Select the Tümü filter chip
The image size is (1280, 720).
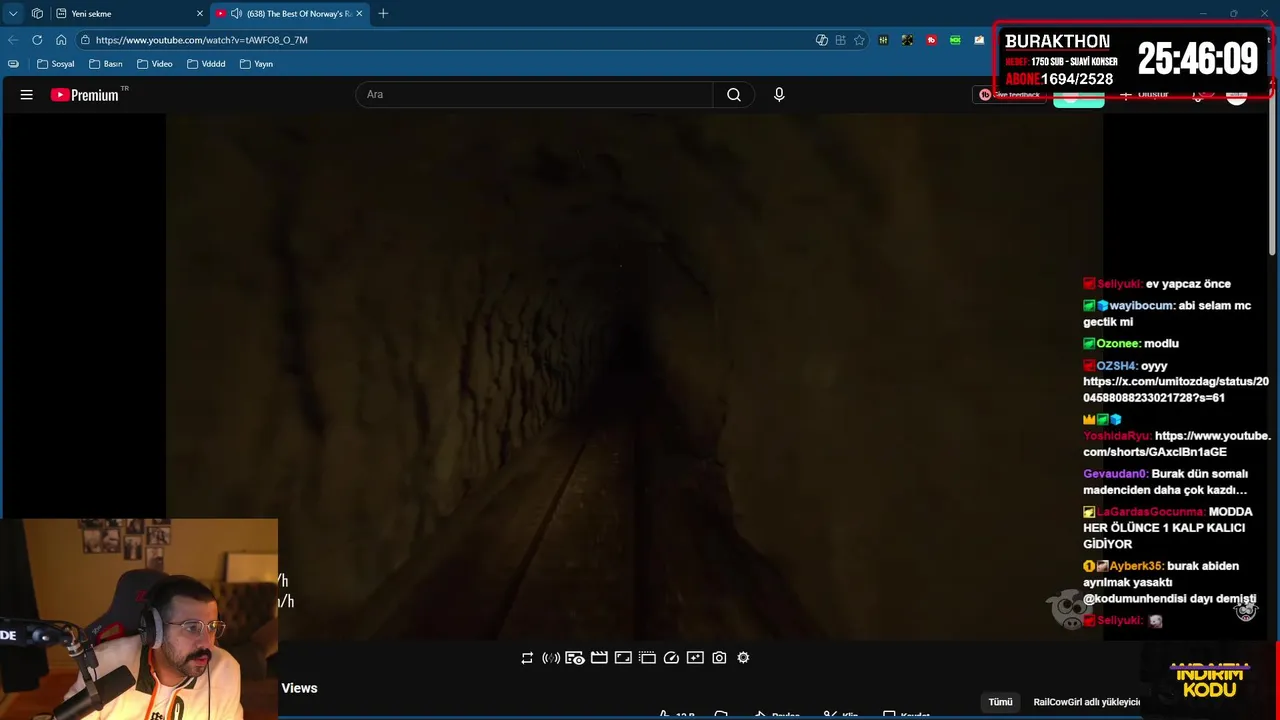[1001, 702]
